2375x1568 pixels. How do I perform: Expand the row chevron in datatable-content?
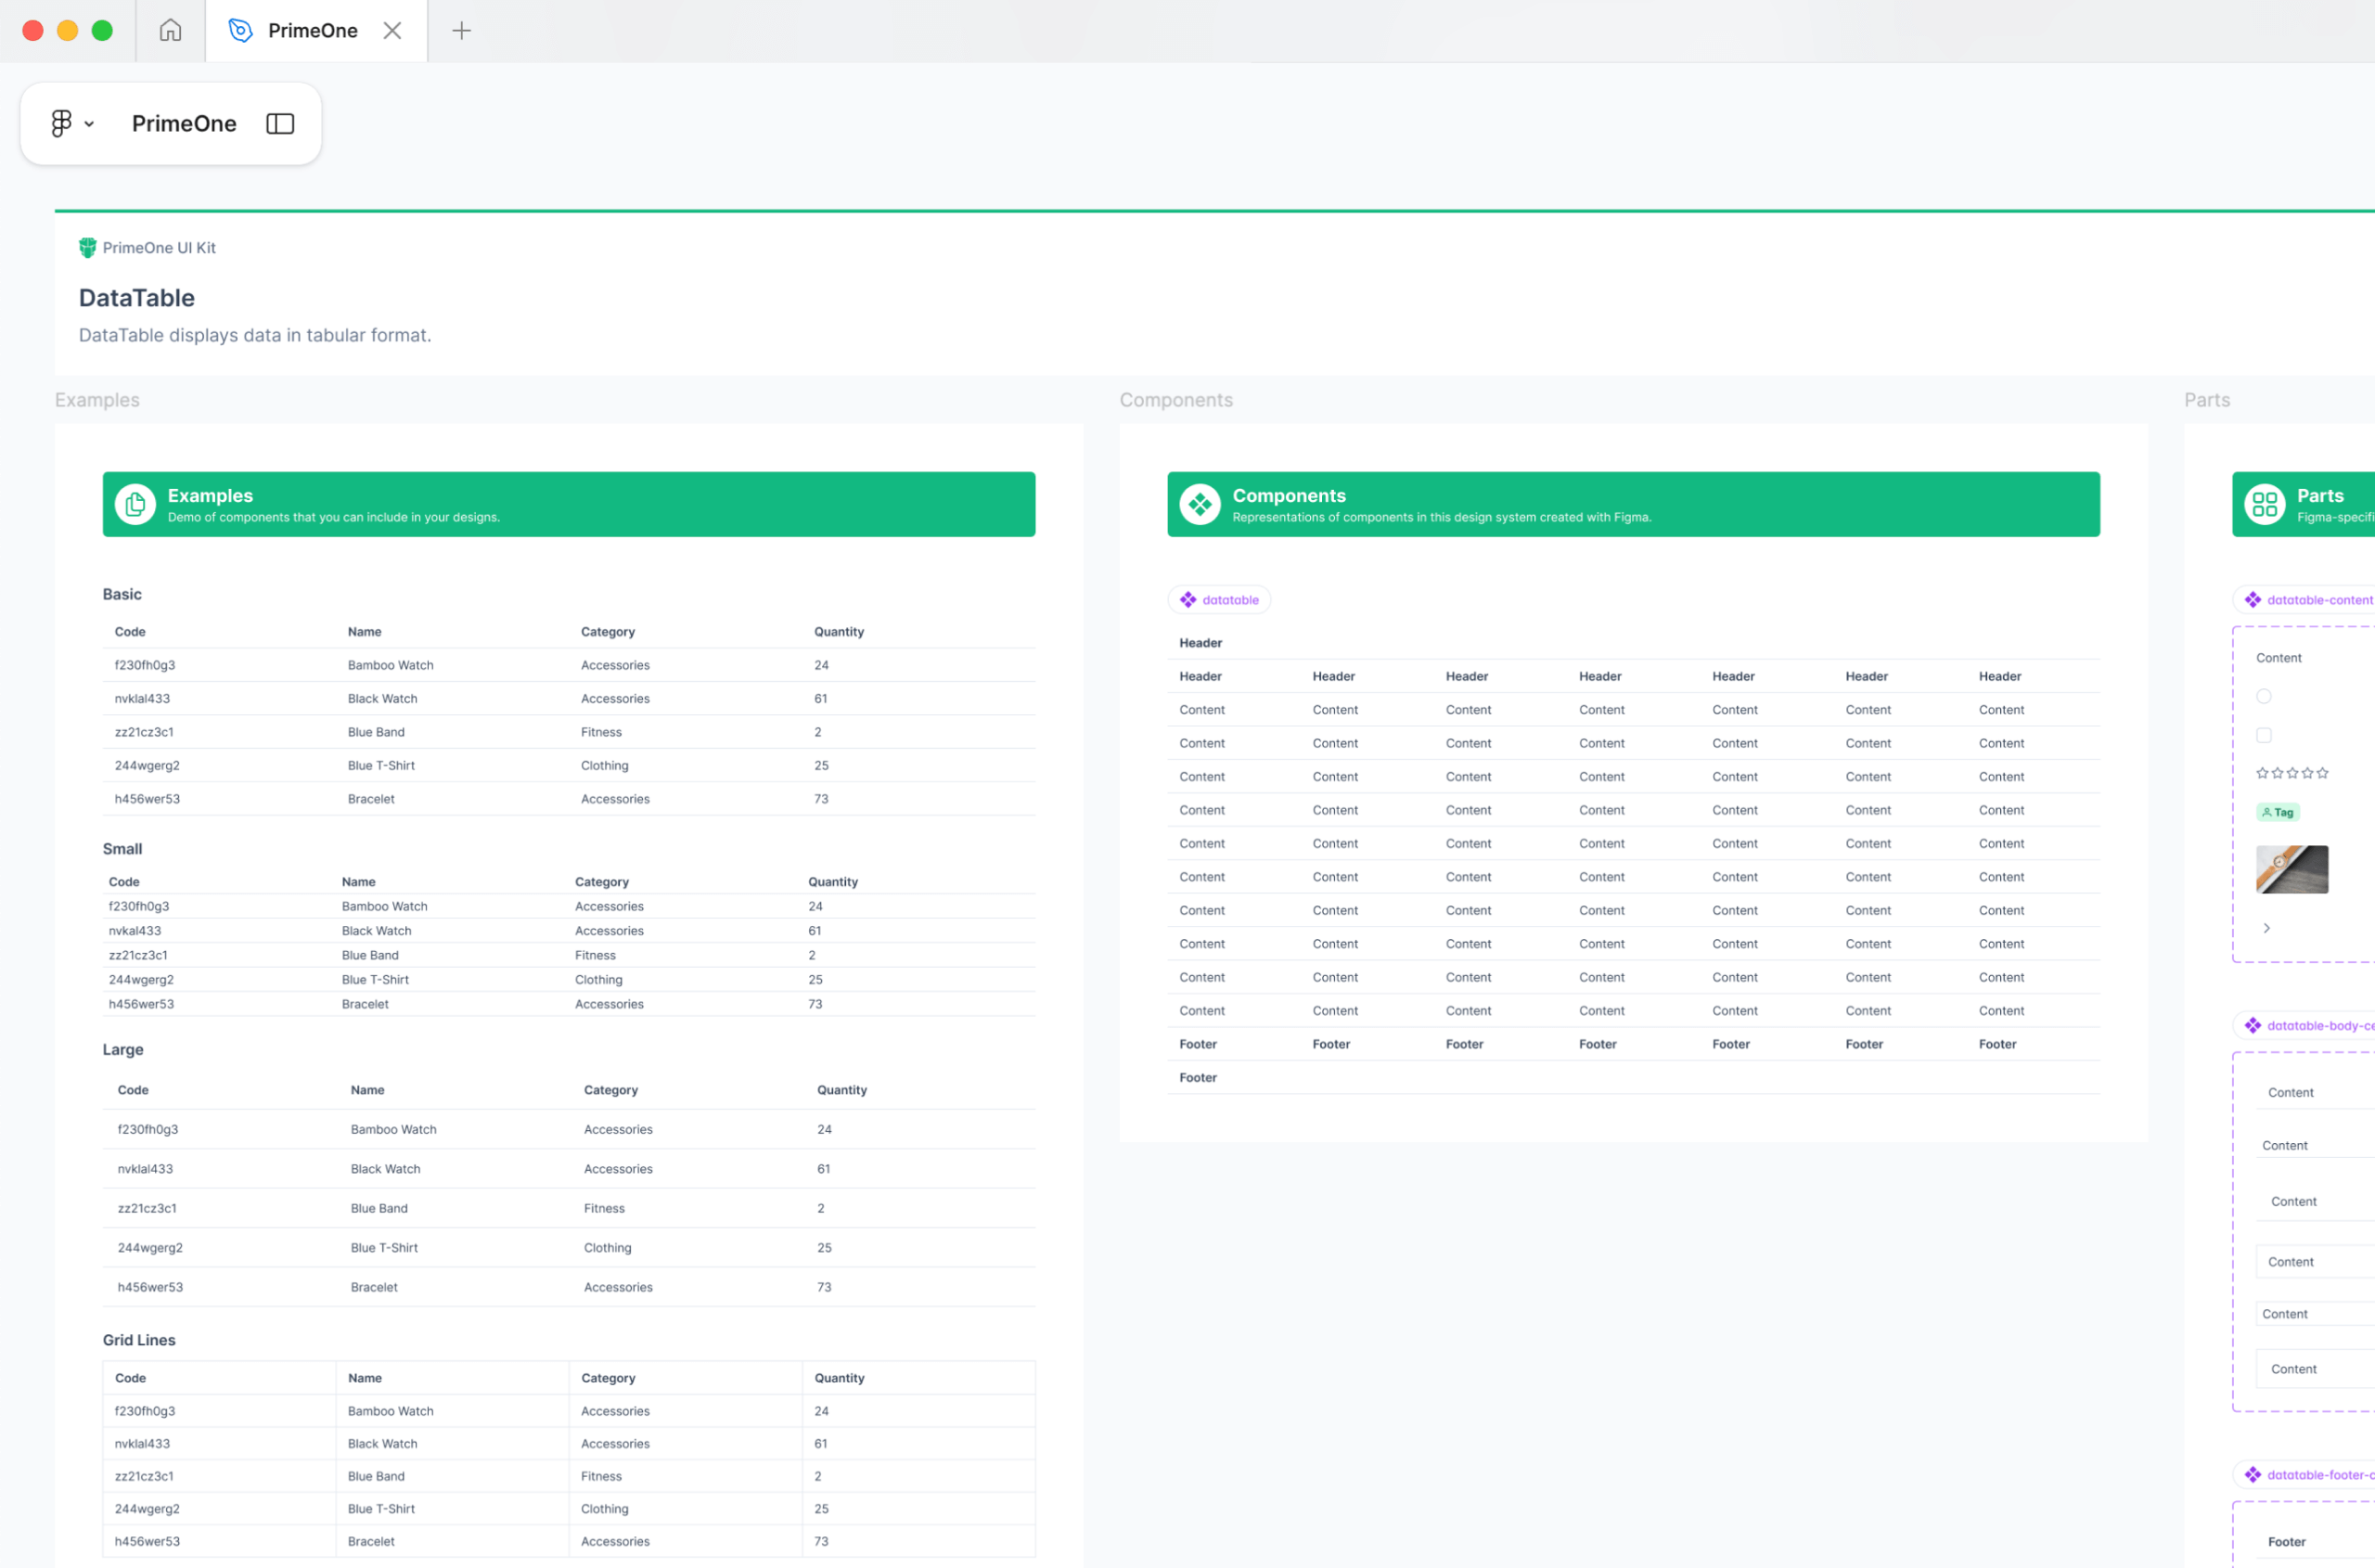coord(2266,928)
